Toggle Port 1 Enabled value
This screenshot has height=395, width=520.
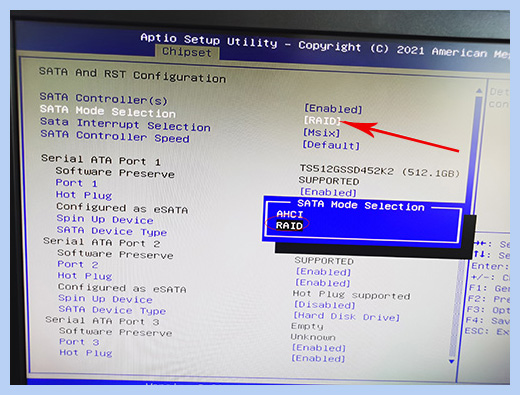pyautogui.click(x=328, y=192)
